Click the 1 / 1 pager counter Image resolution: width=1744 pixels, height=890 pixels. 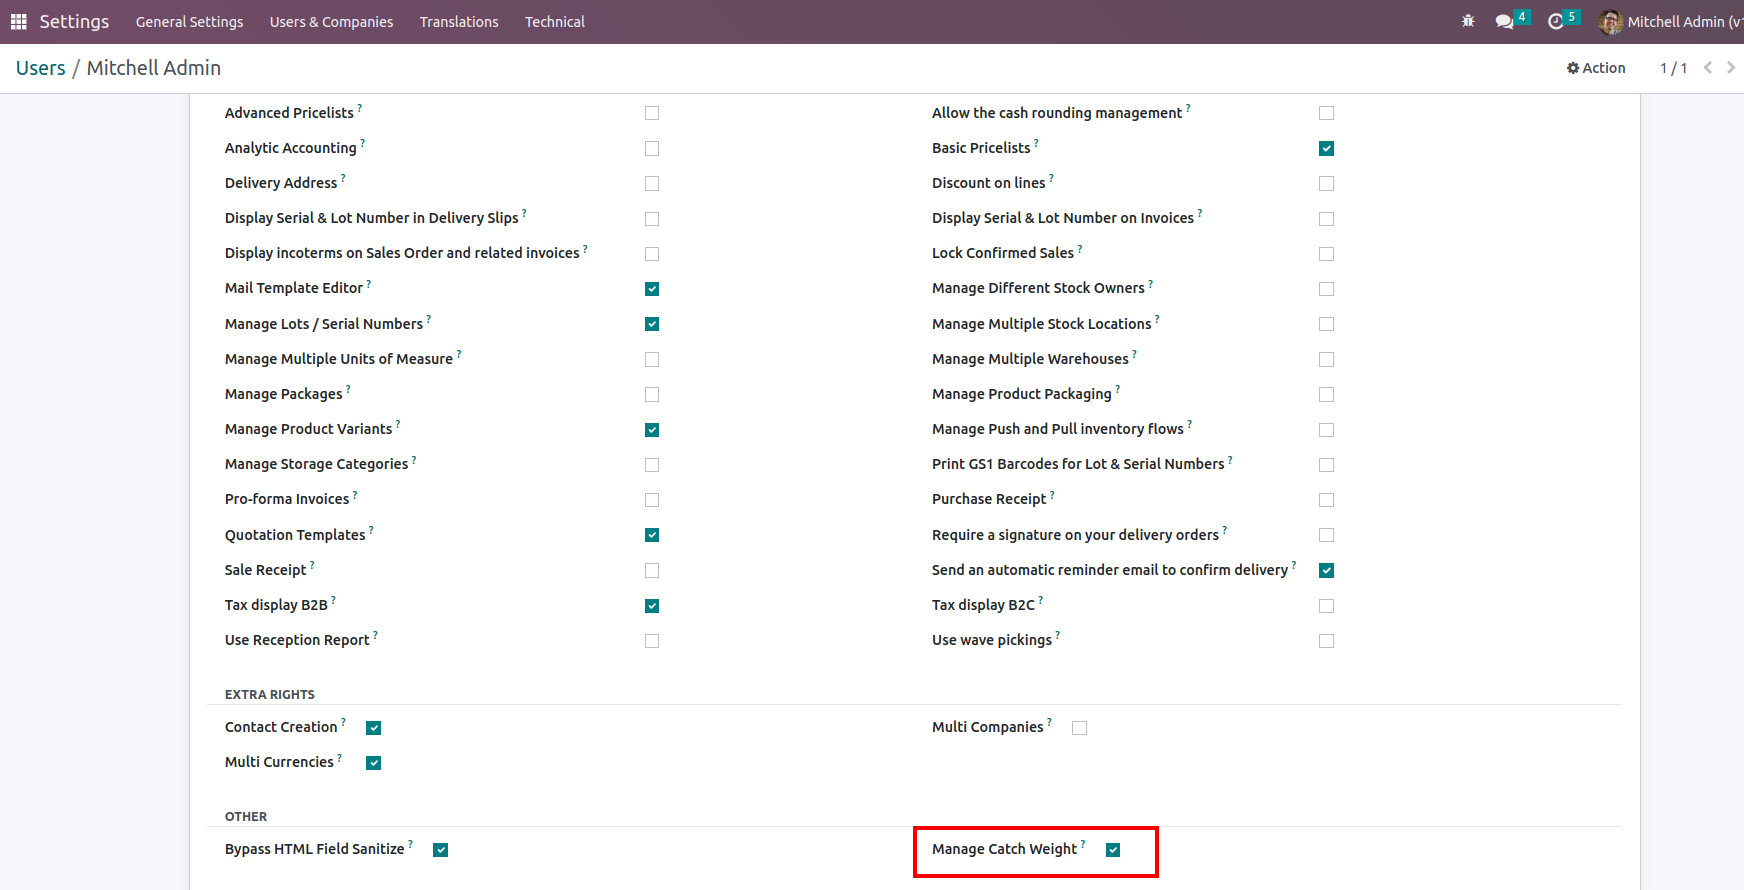tap(1673, 68)
